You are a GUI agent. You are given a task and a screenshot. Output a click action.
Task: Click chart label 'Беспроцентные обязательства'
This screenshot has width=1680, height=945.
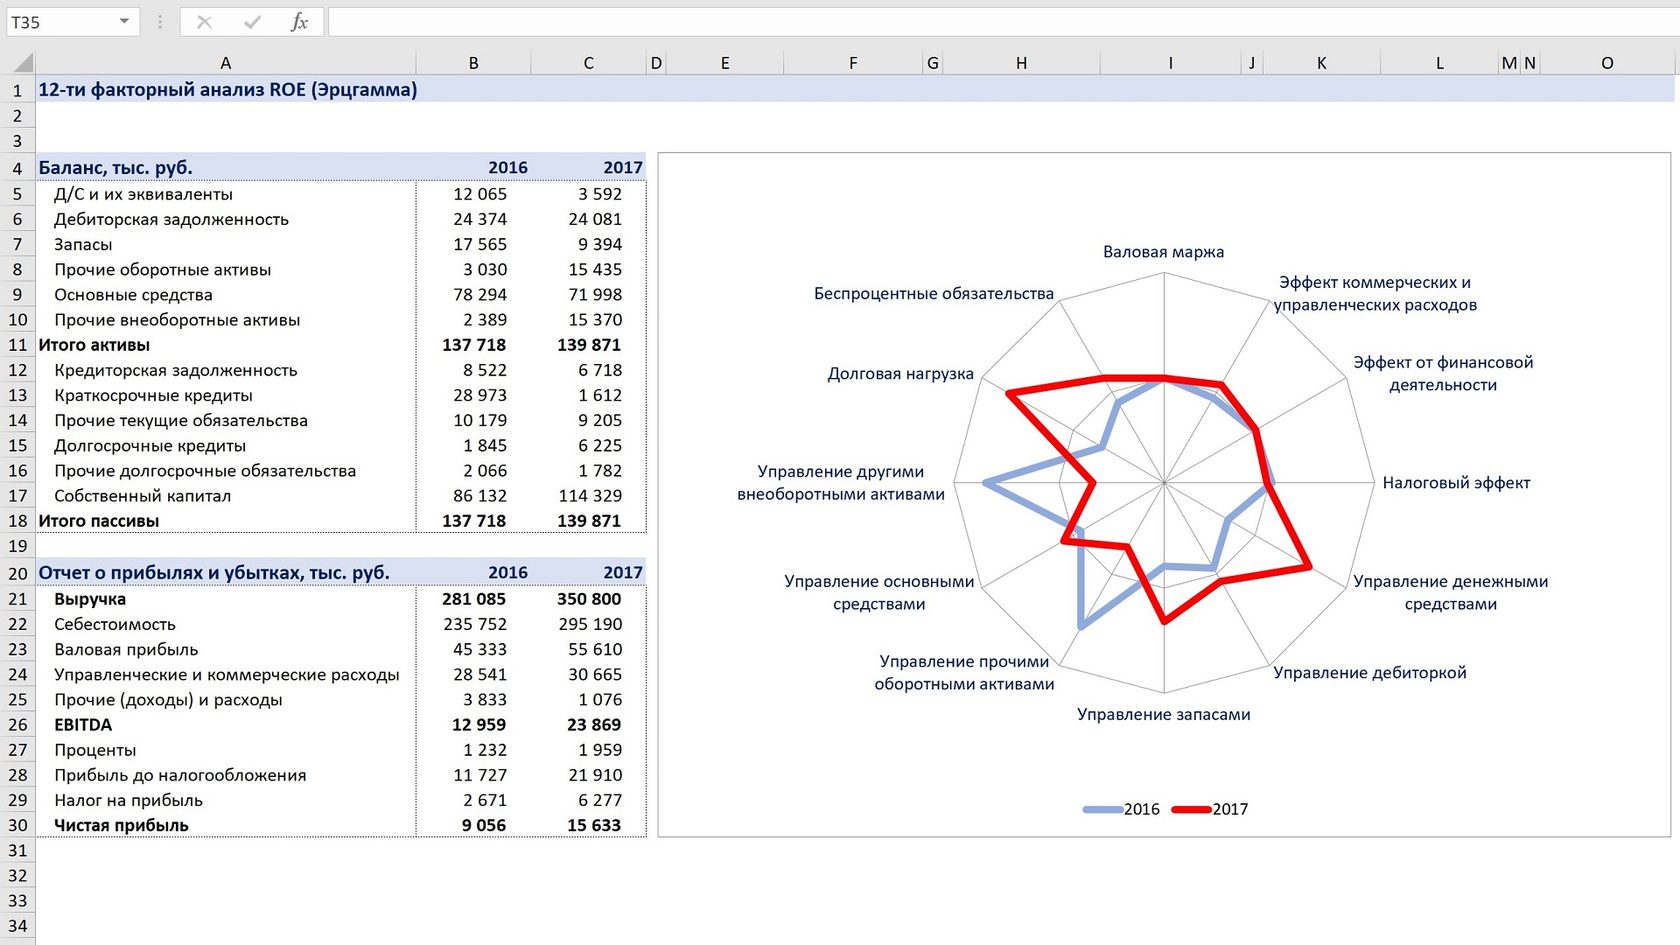934,294
